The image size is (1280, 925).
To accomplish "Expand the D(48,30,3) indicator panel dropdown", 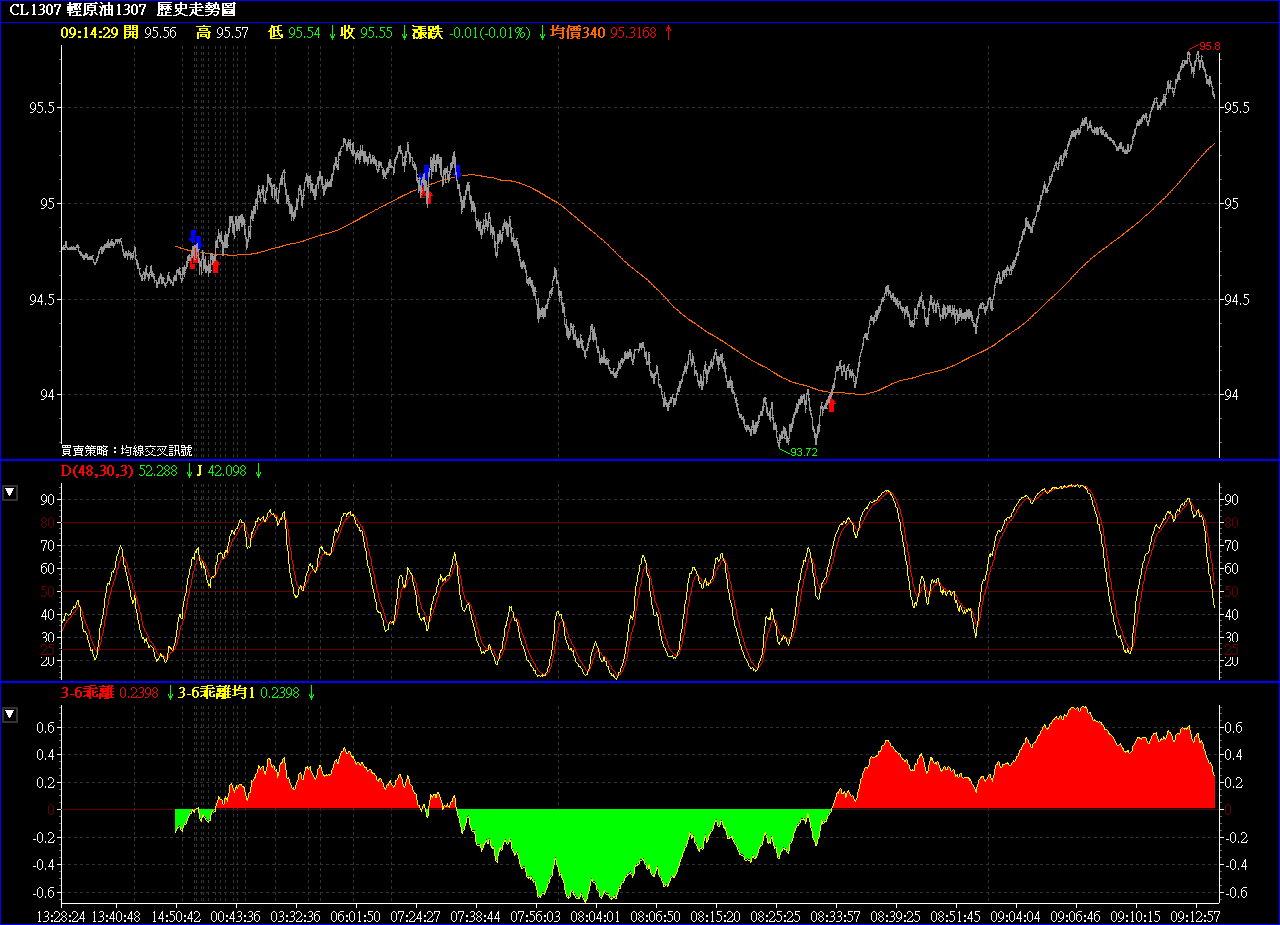I will click(10, 493).
